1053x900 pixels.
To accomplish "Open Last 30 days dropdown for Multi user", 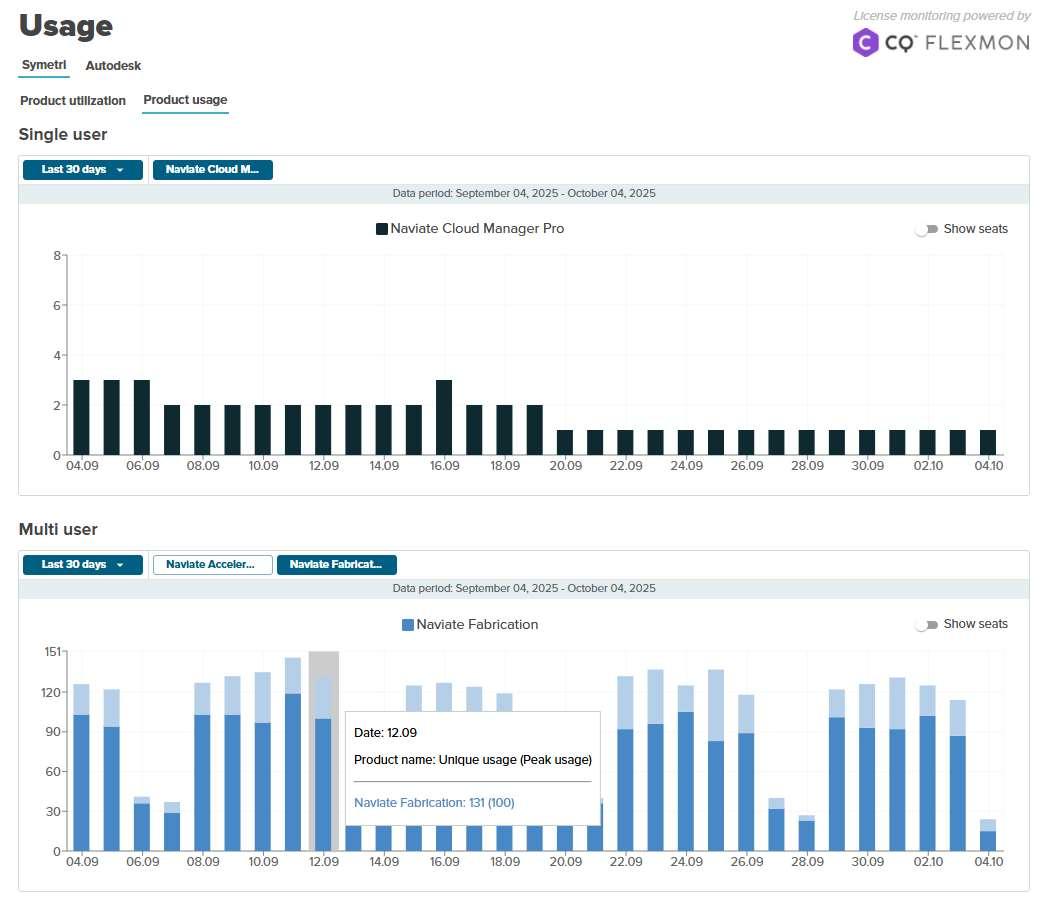I will [83, 565].
